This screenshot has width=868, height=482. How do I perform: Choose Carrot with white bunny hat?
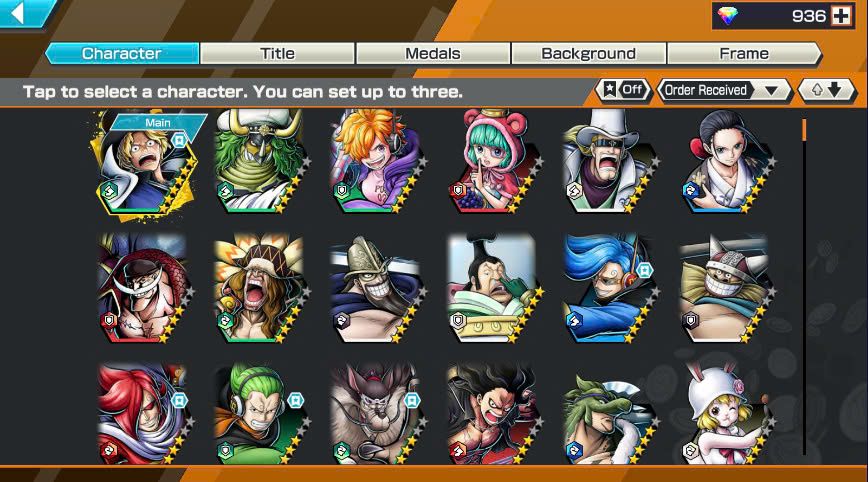(725, 413)
